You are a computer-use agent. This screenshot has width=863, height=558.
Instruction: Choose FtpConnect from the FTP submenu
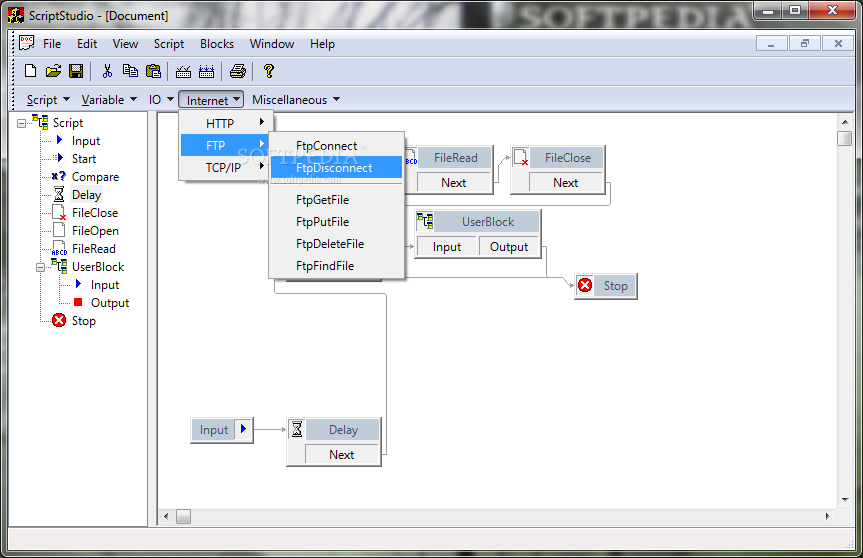pos(337,146)
